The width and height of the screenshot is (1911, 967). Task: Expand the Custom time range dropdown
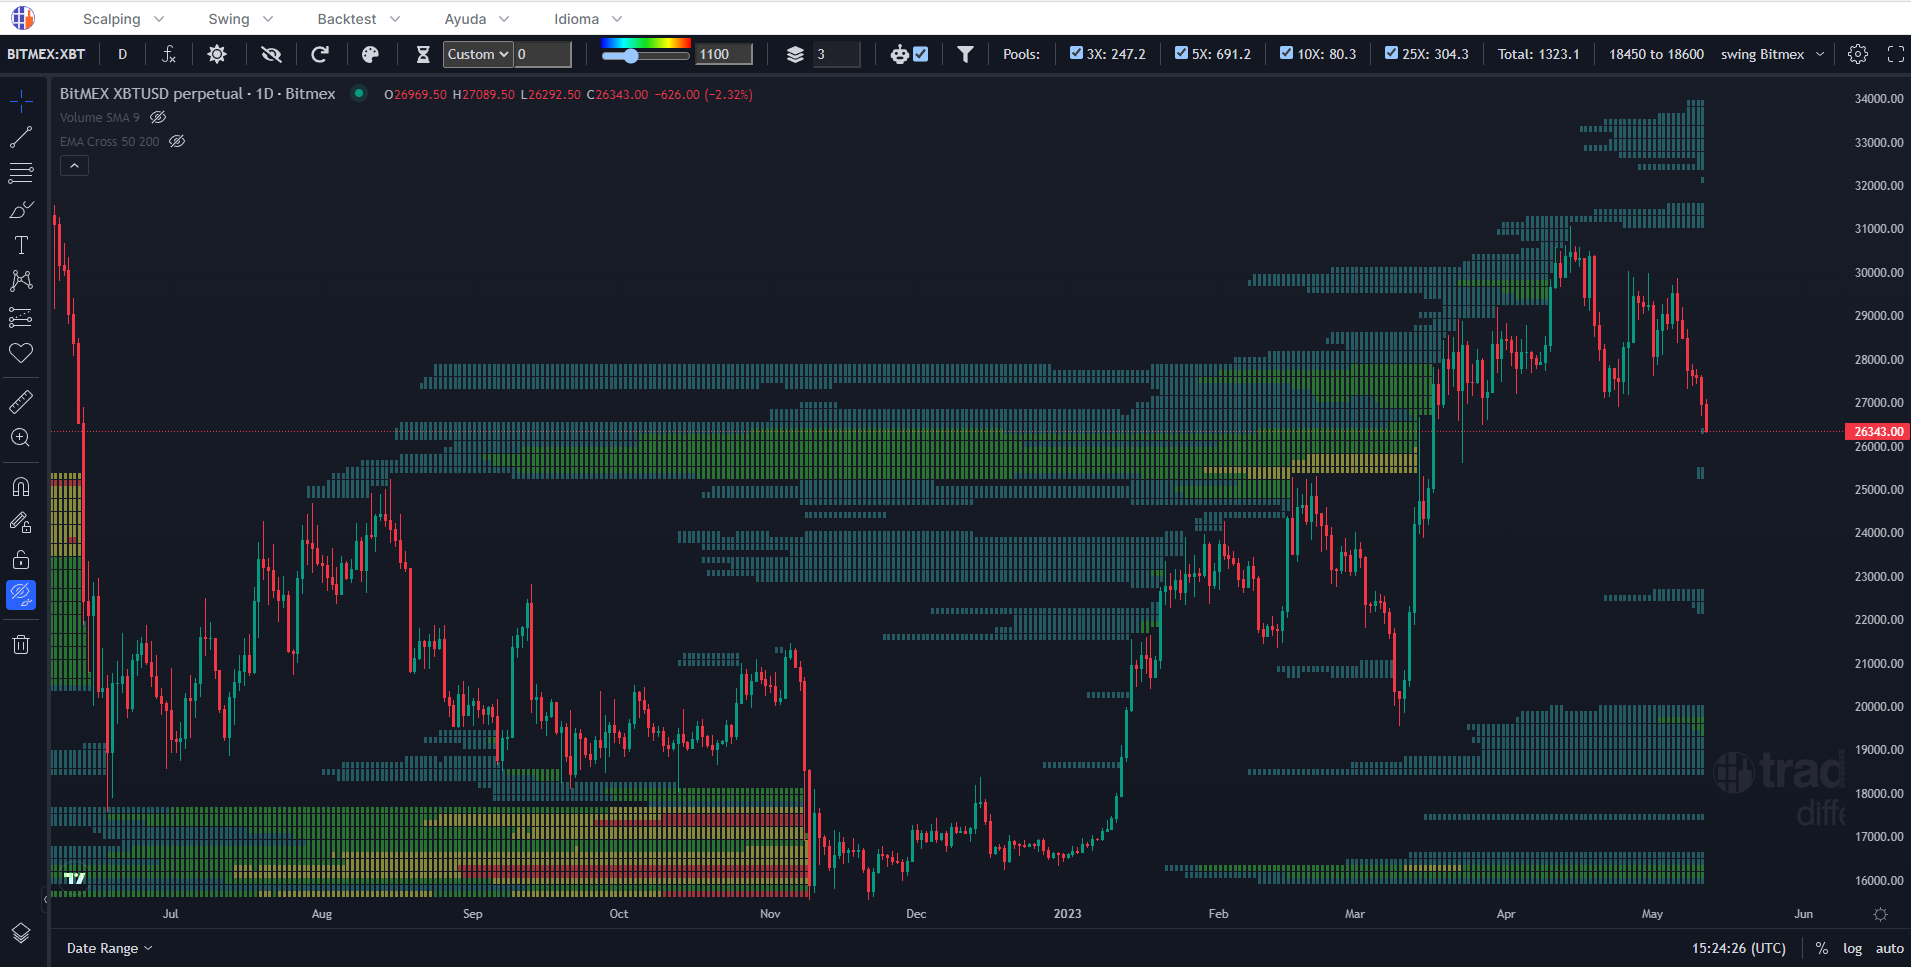[478, 54]
